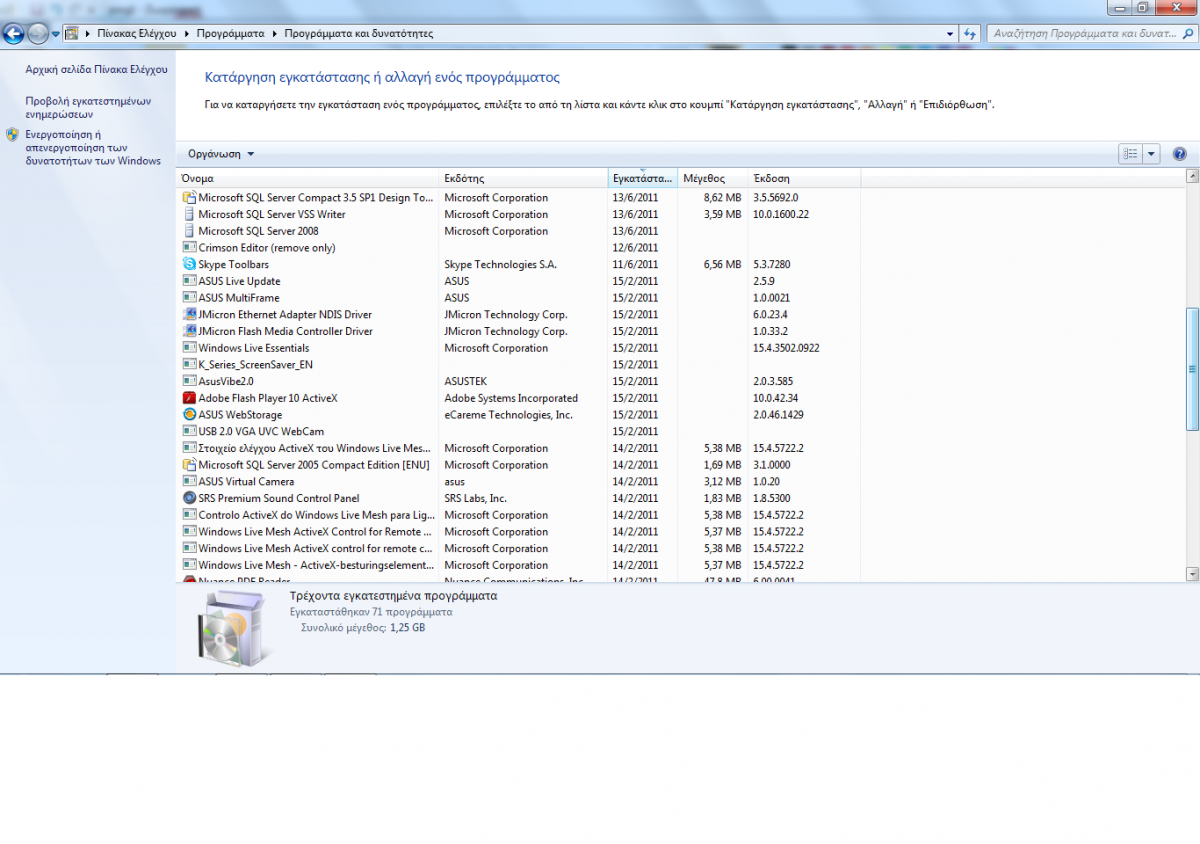Click the ASUS Virtual Camera icon

pos(190,481)
